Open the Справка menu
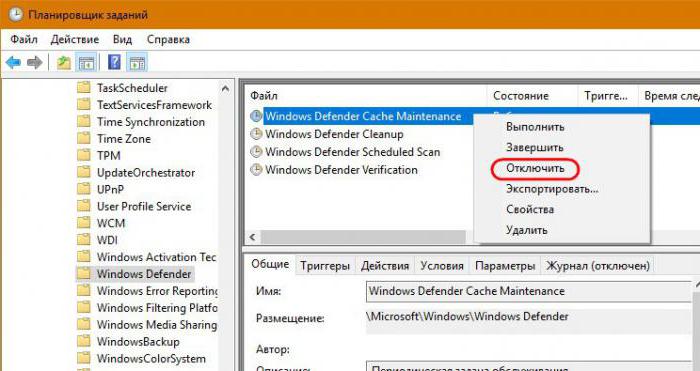Image resolution: width=700 pixels, height=371 pixels. click(x=168, y=39)
